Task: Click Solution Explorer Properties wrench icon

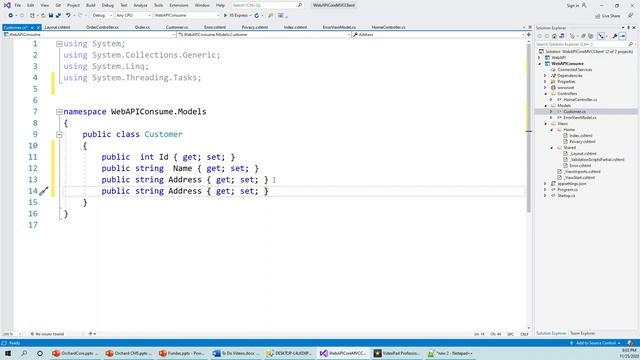Action: [615, 36]
